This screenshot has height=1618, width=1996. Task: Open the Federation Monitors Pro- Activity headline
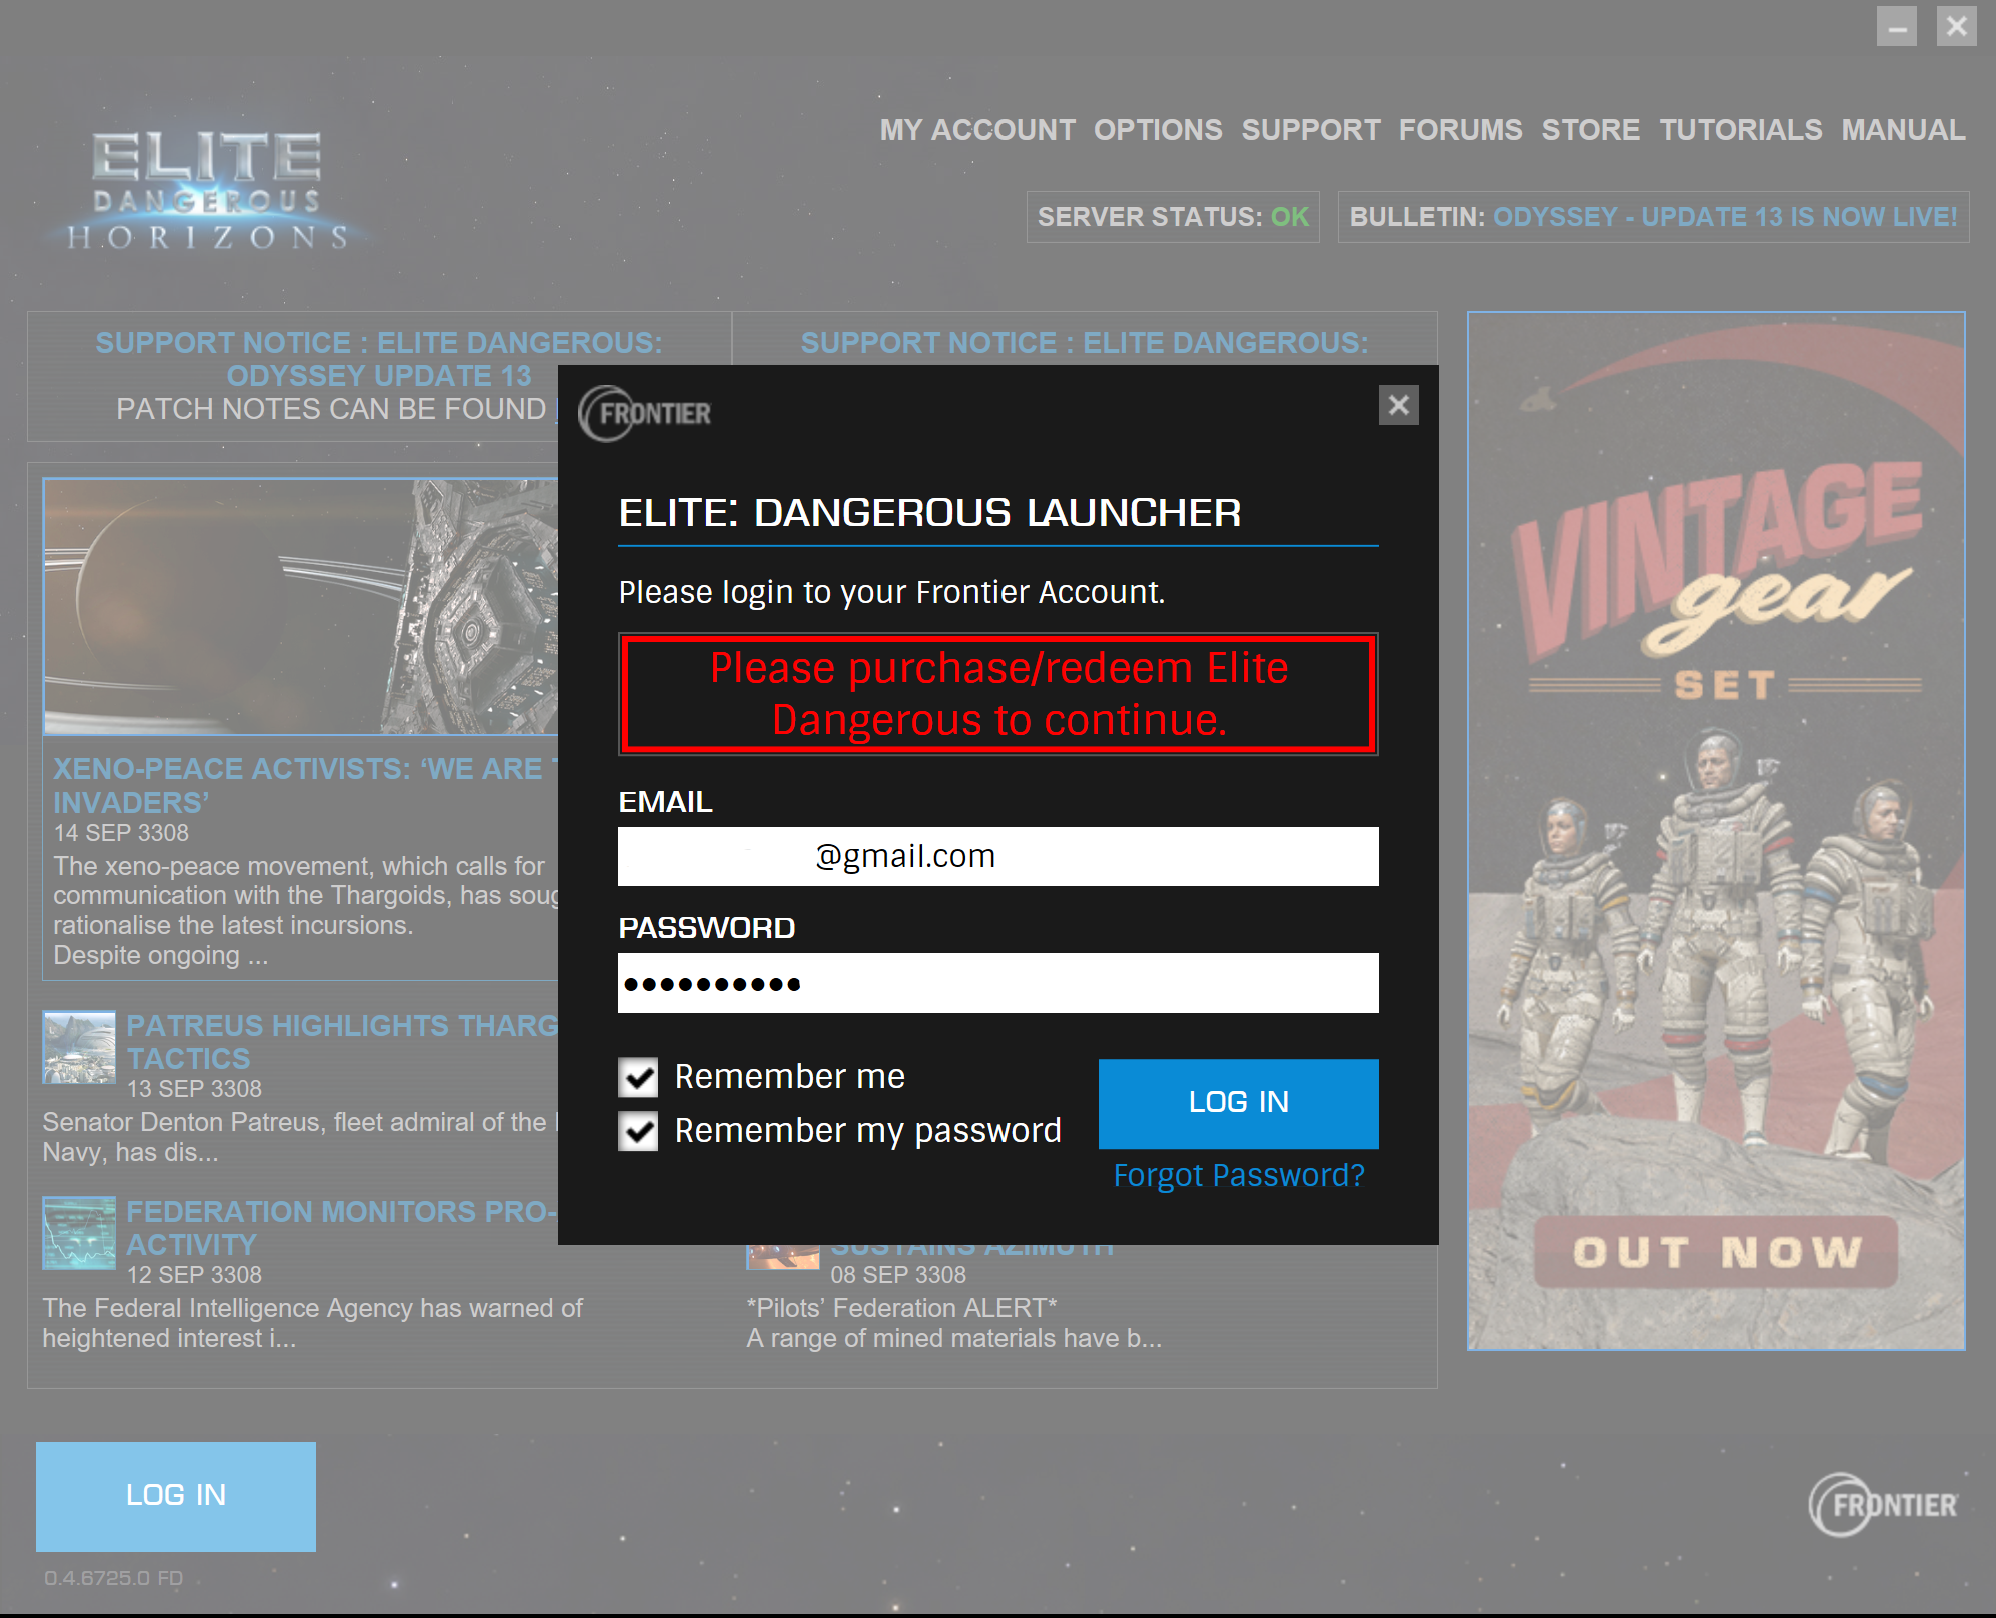[341, 1228]
